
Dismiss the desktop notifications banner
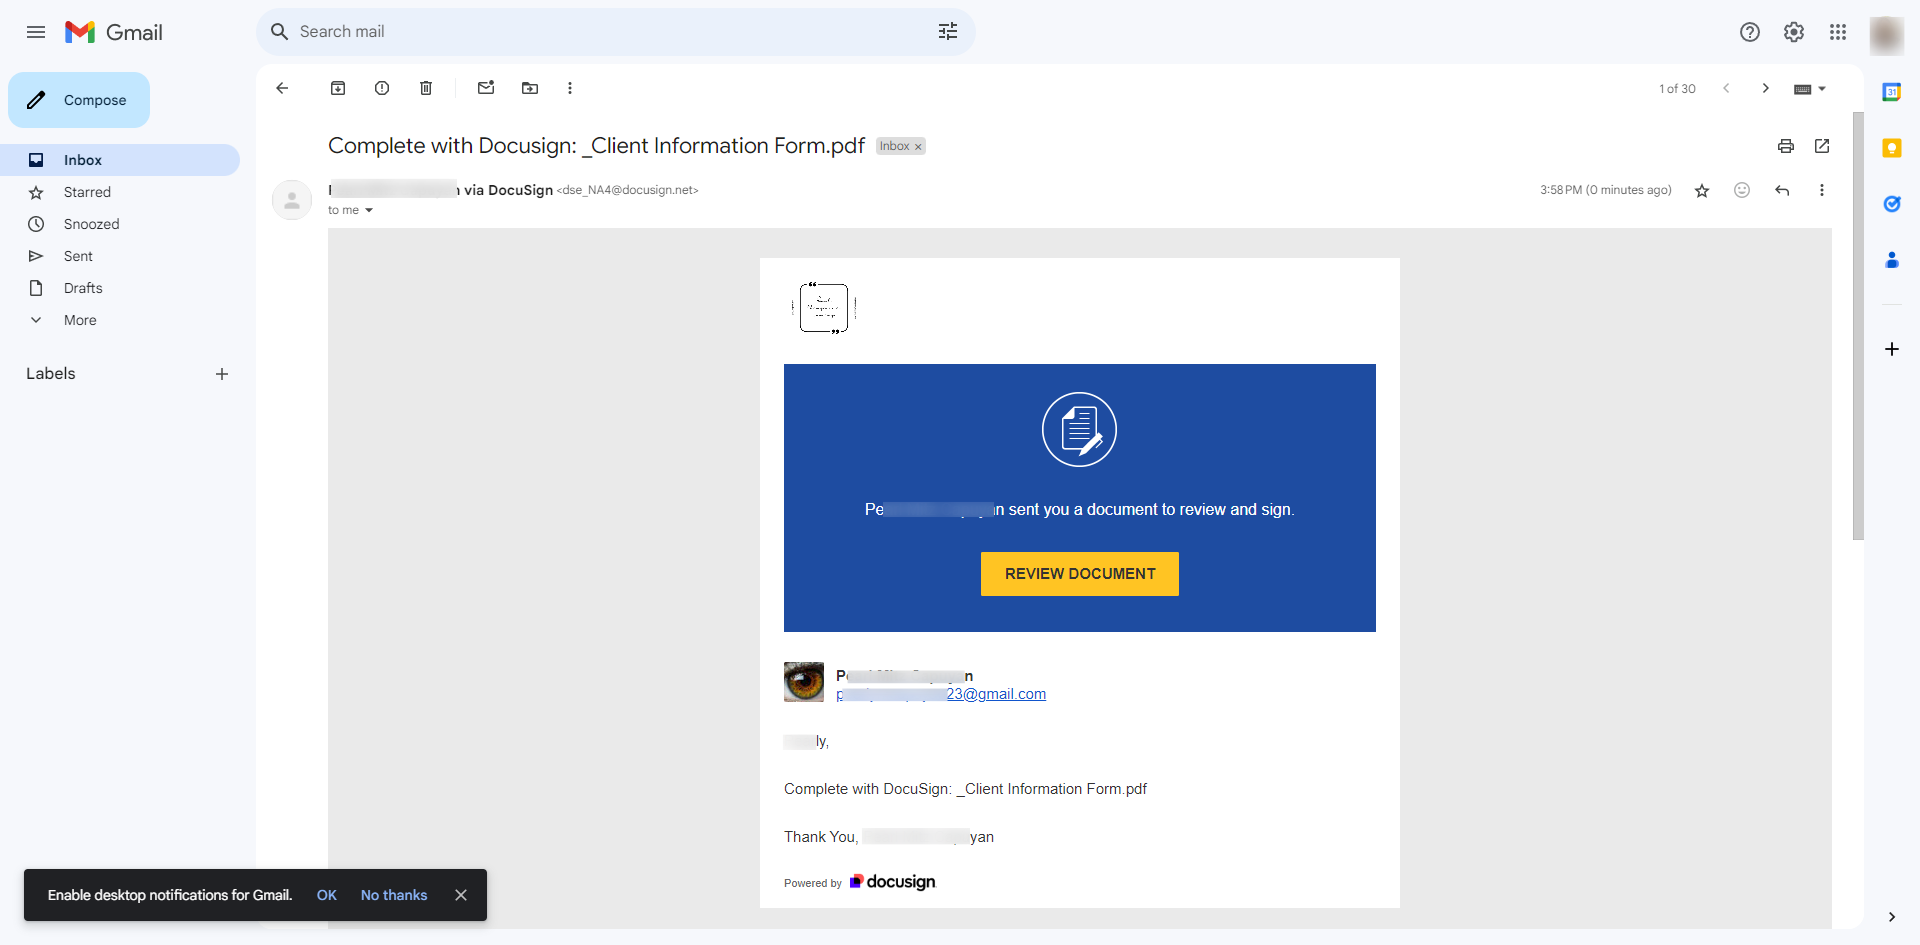pyautogui.click(x=461, y=895)
